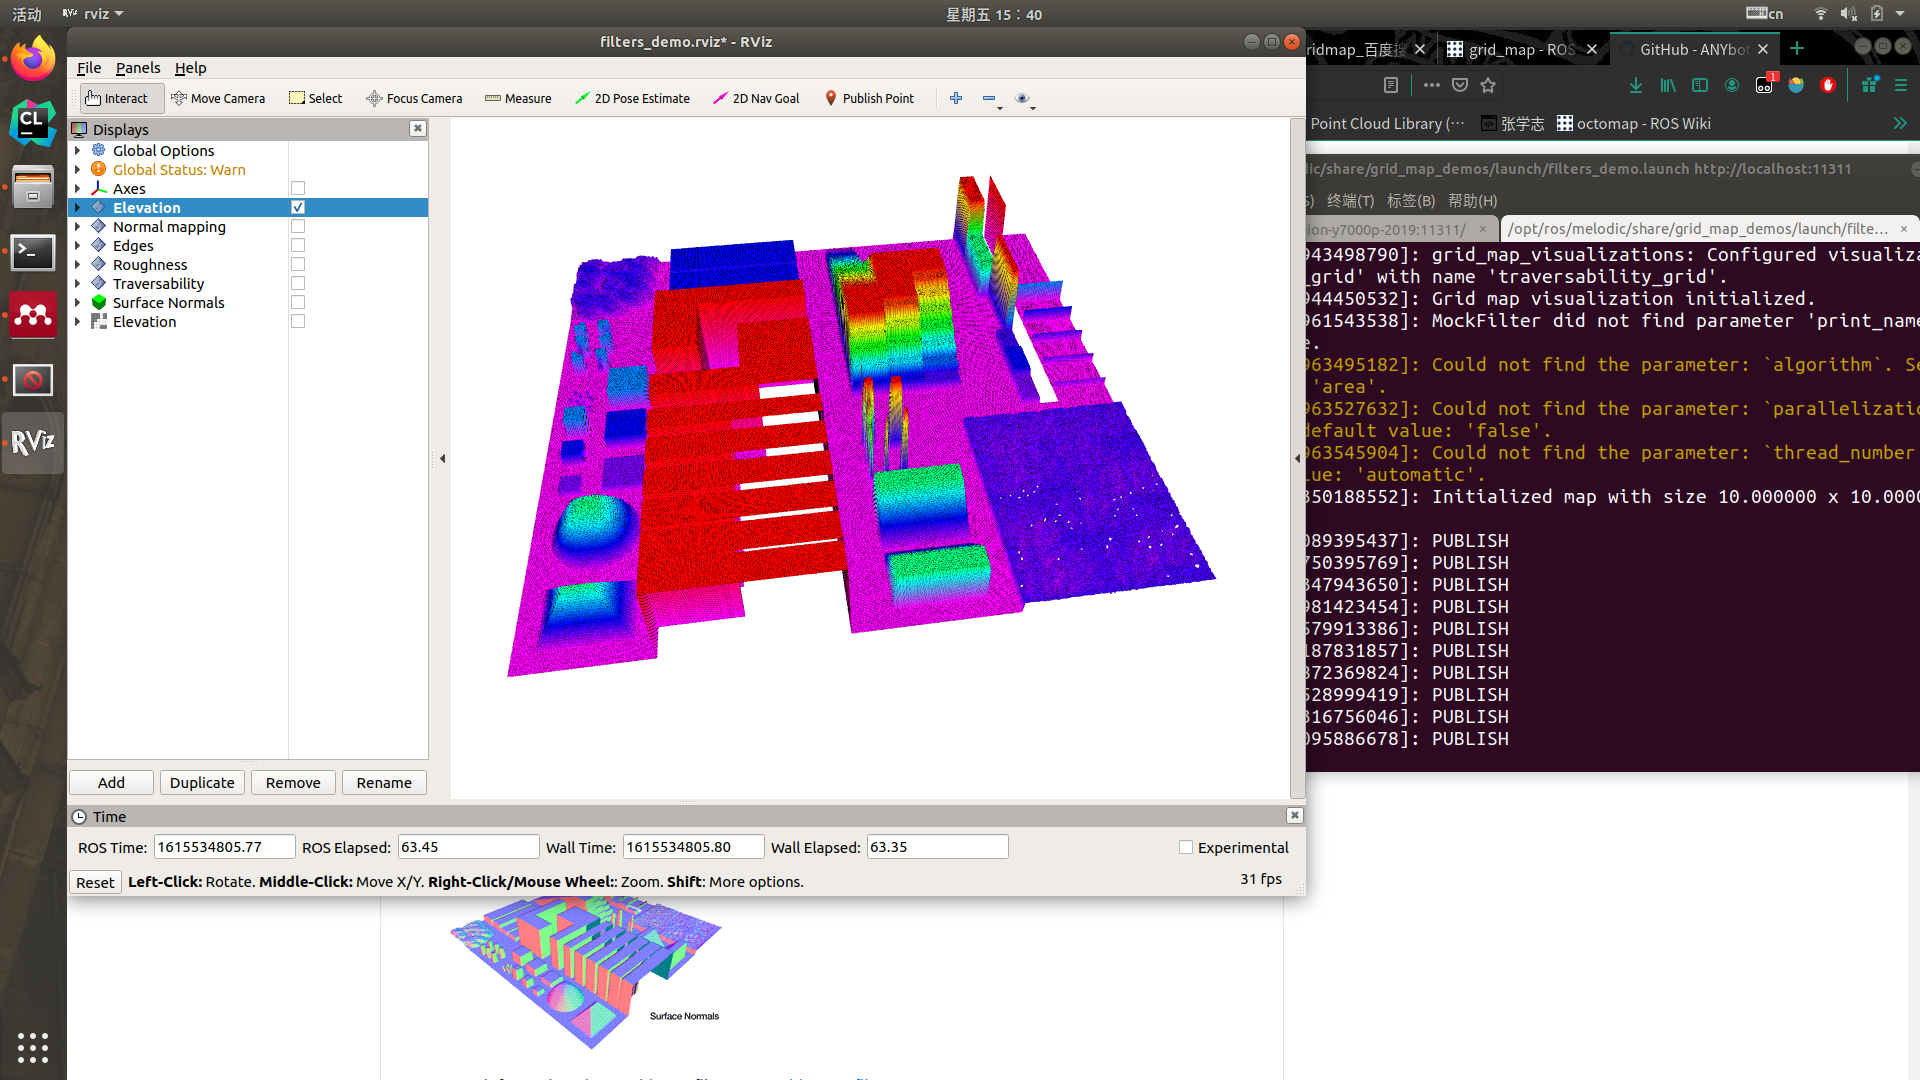
Task: Click the Publish Point tool
Action: (869, 98)
